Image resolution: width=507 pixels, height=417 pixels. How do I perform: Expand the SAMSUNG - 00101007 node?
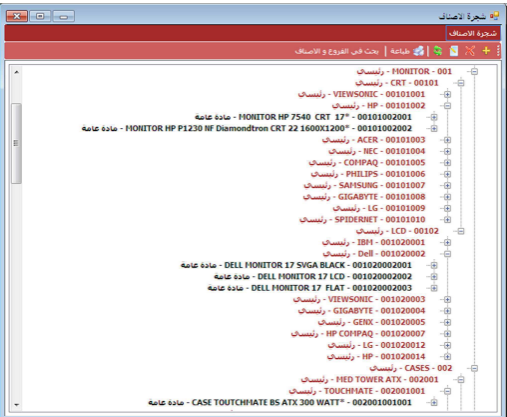[447, 186]
